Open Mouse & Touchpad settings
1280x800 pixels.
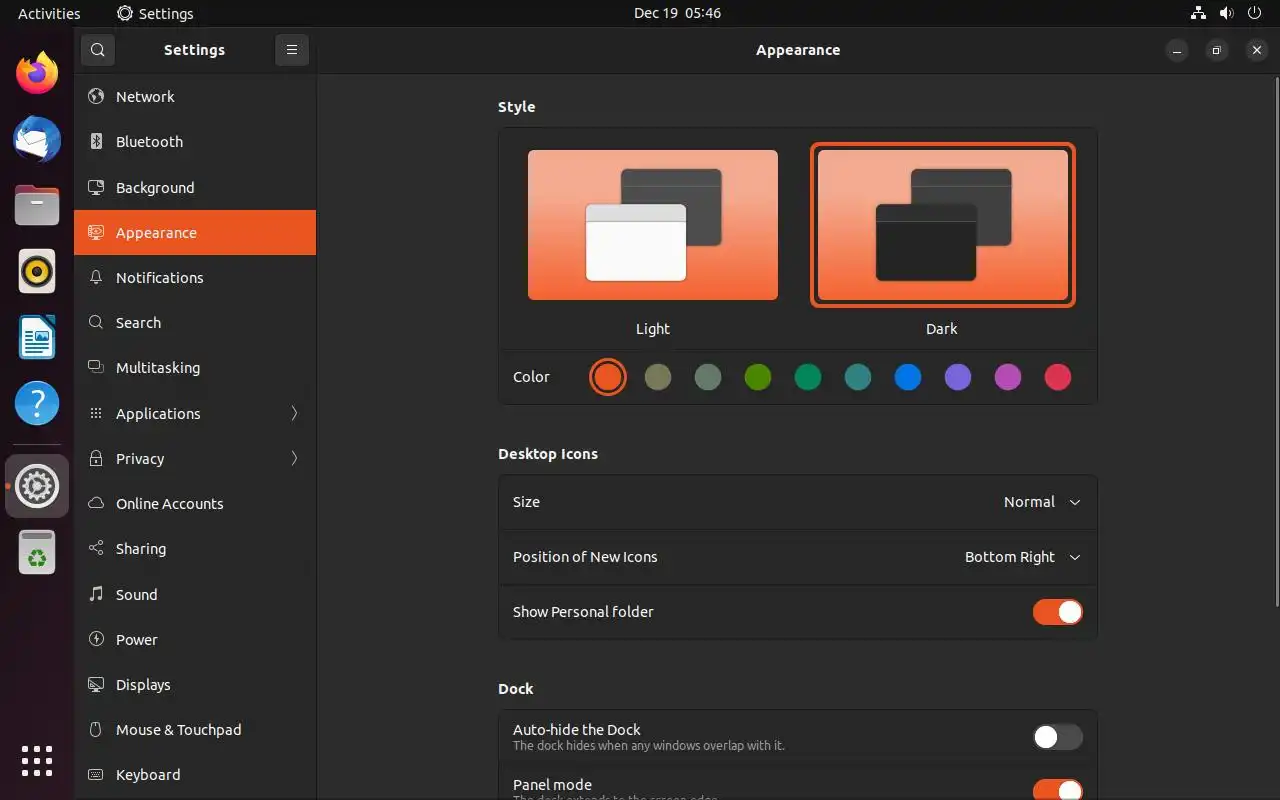click(x=195, y=729)
